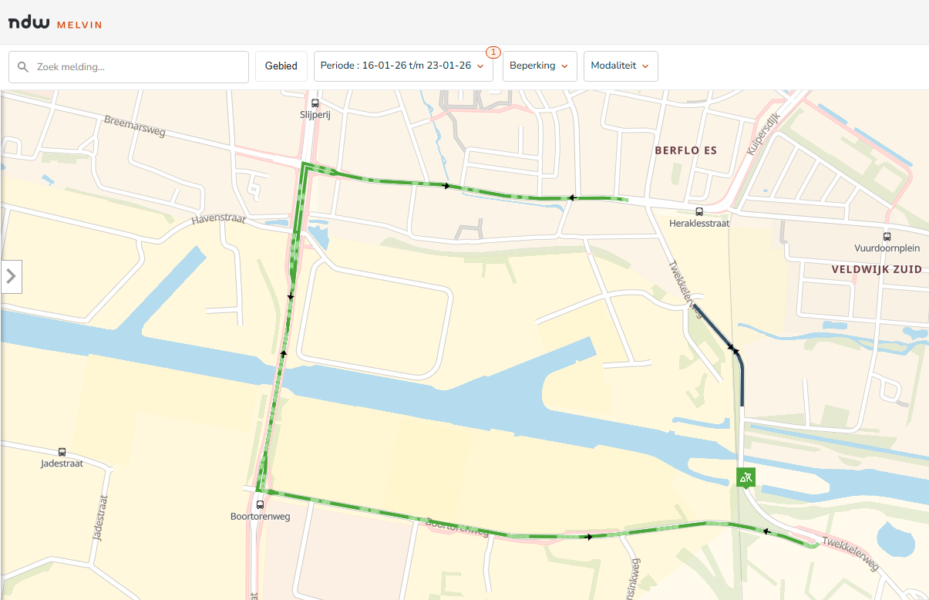
Task: Click the Gebied filter button
Action: tap(281, 65)
